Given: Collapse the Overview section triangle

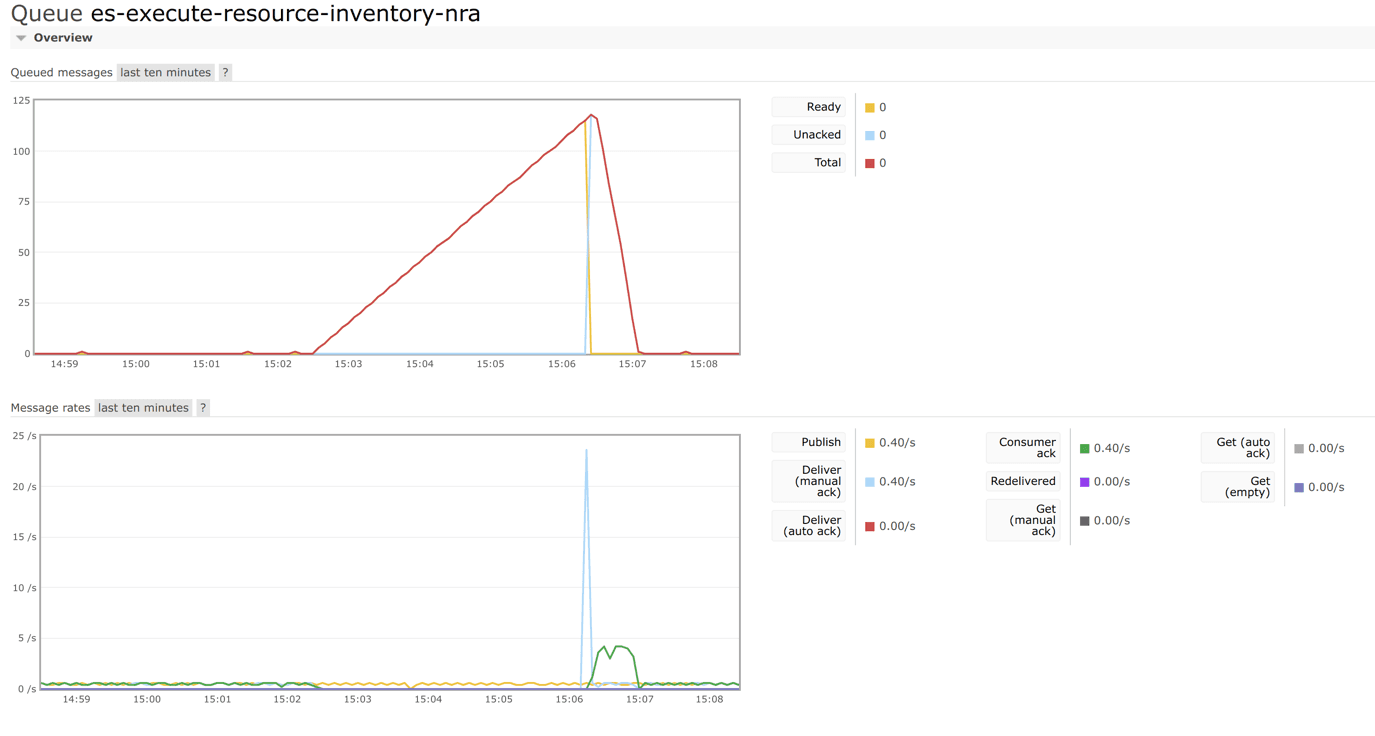Looking at the screenshot, I should pyautogui.click(x=21, y=38).
